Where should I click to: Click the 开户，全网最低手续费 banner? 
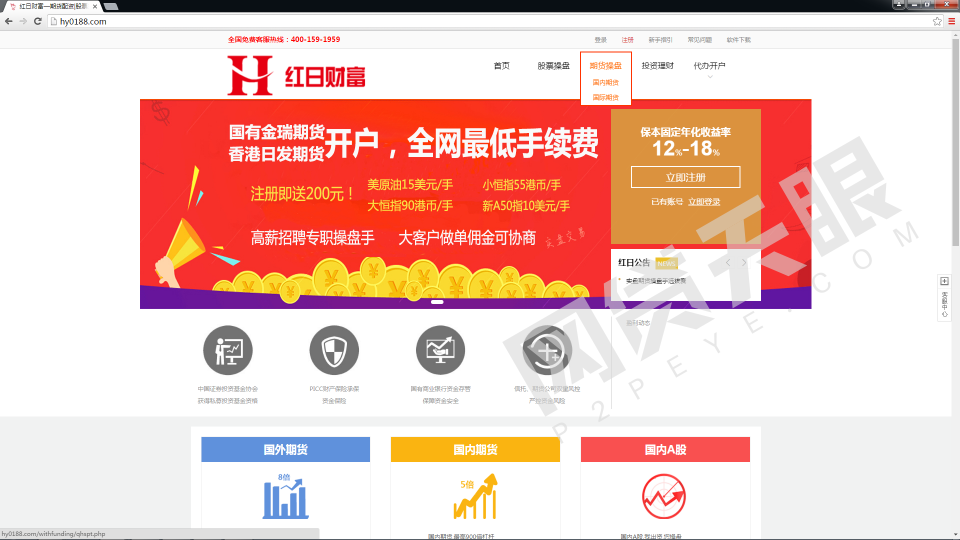(x=461, y=143)
